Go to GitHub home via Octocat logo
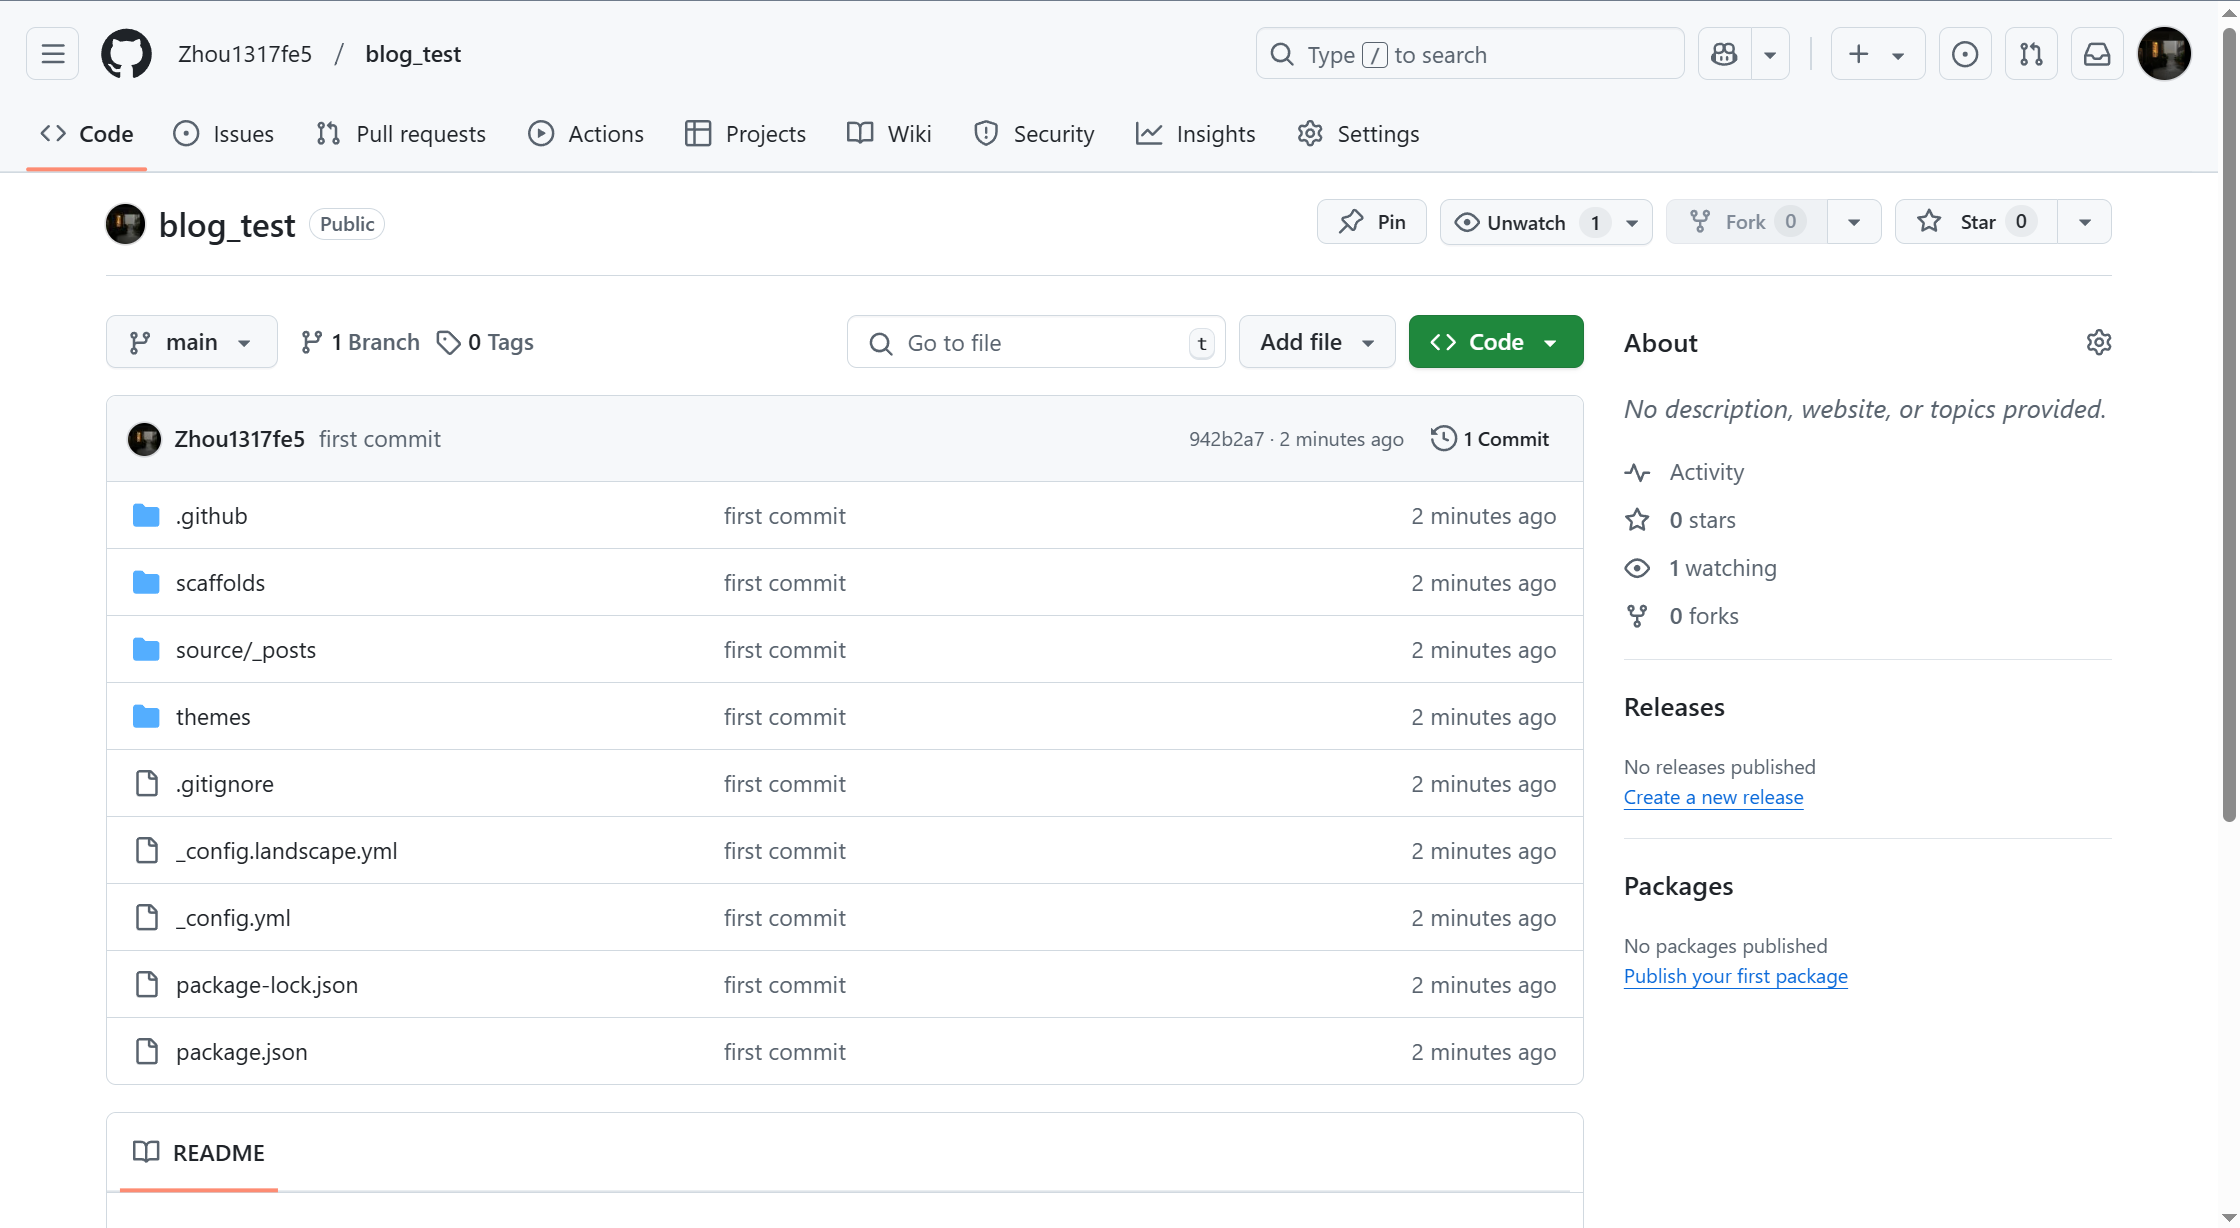Image resolution: width=2240 pixels, height=1228 pixels. (x=126, y=54)
